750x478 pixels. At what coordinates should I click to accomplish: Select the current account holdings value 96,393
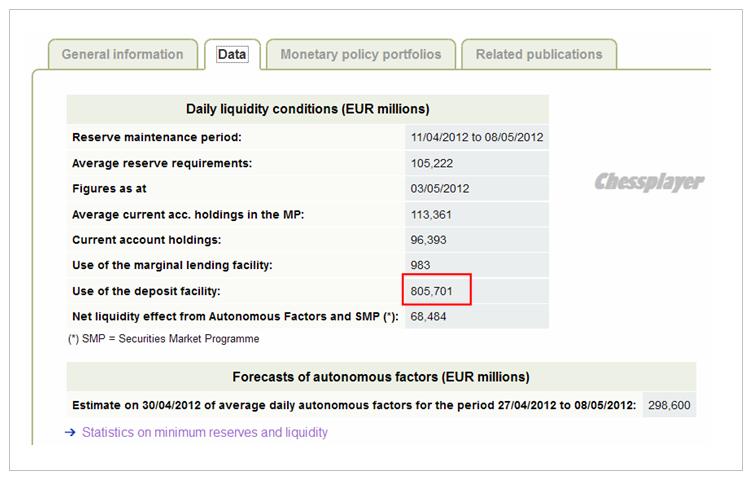429,240
